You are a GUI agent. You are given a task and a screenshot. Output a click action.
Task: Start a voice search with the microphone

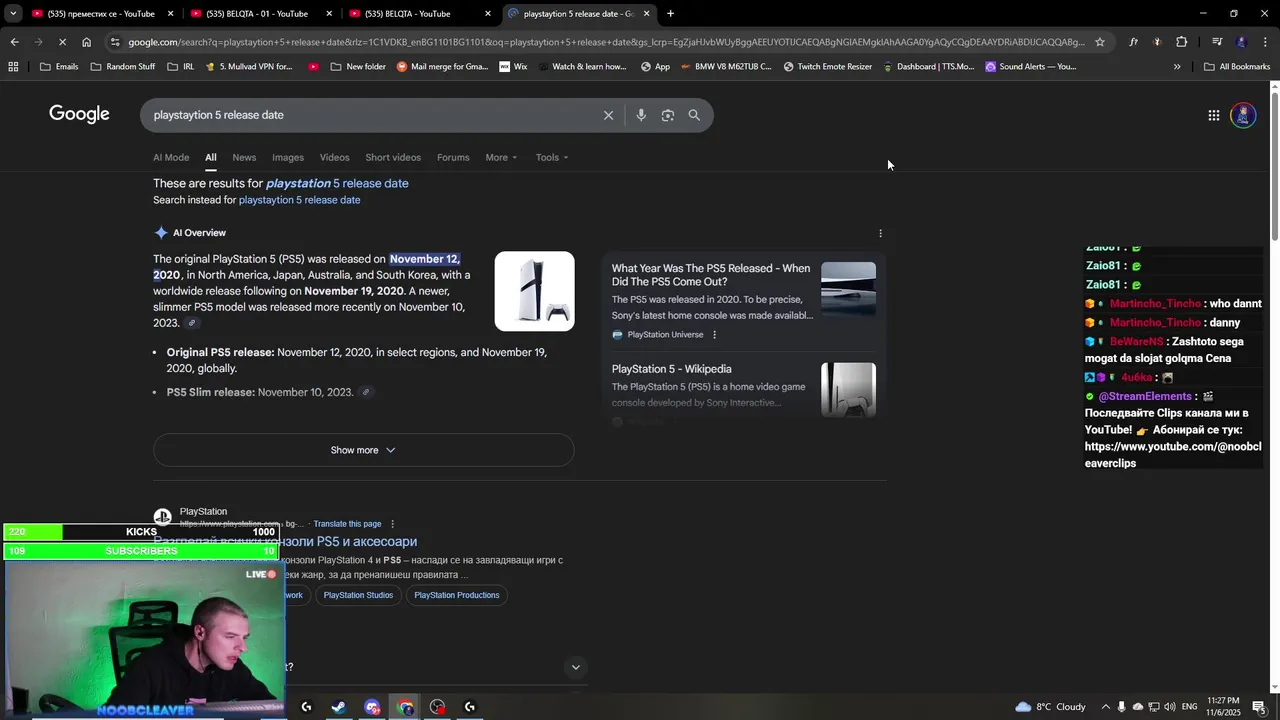point(641,115)
